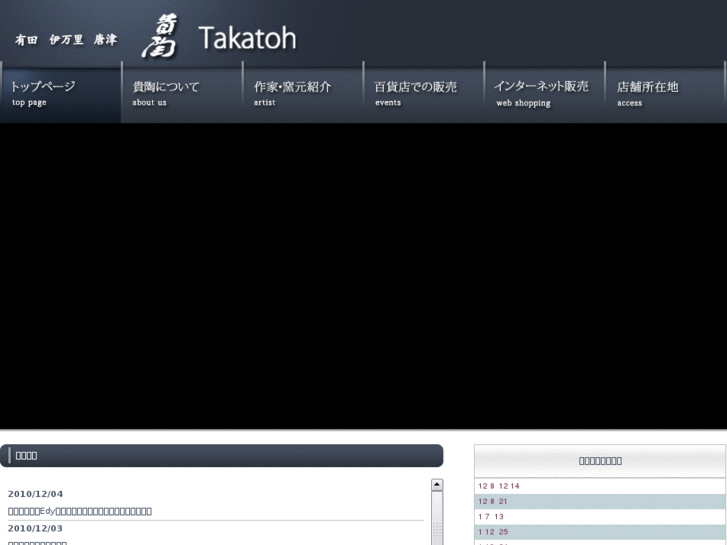Screen dimensions: 727x545
Task: Click the Takatoh logo in header
Action: pyautogui.click(x=219, y=37)
